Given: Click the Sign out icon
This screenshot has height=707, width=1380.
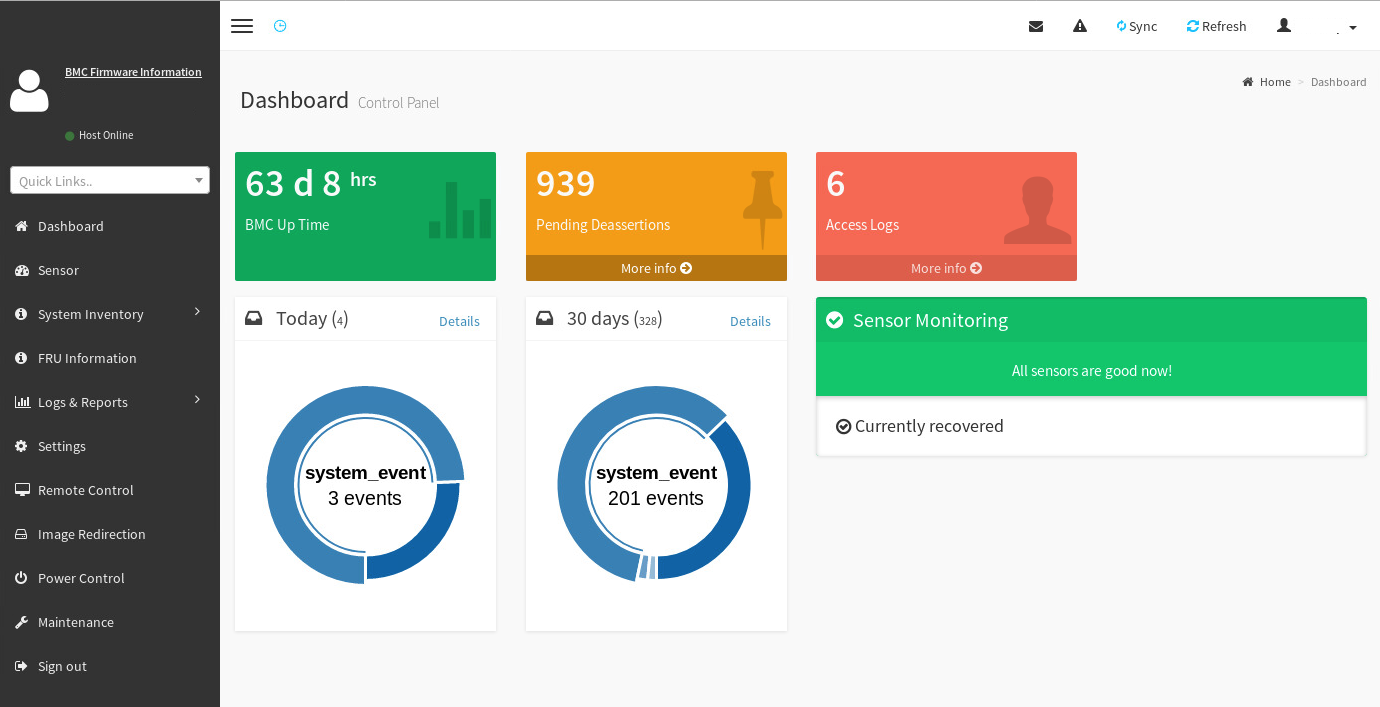Looking at the screenshot, I should click(21, 666).
